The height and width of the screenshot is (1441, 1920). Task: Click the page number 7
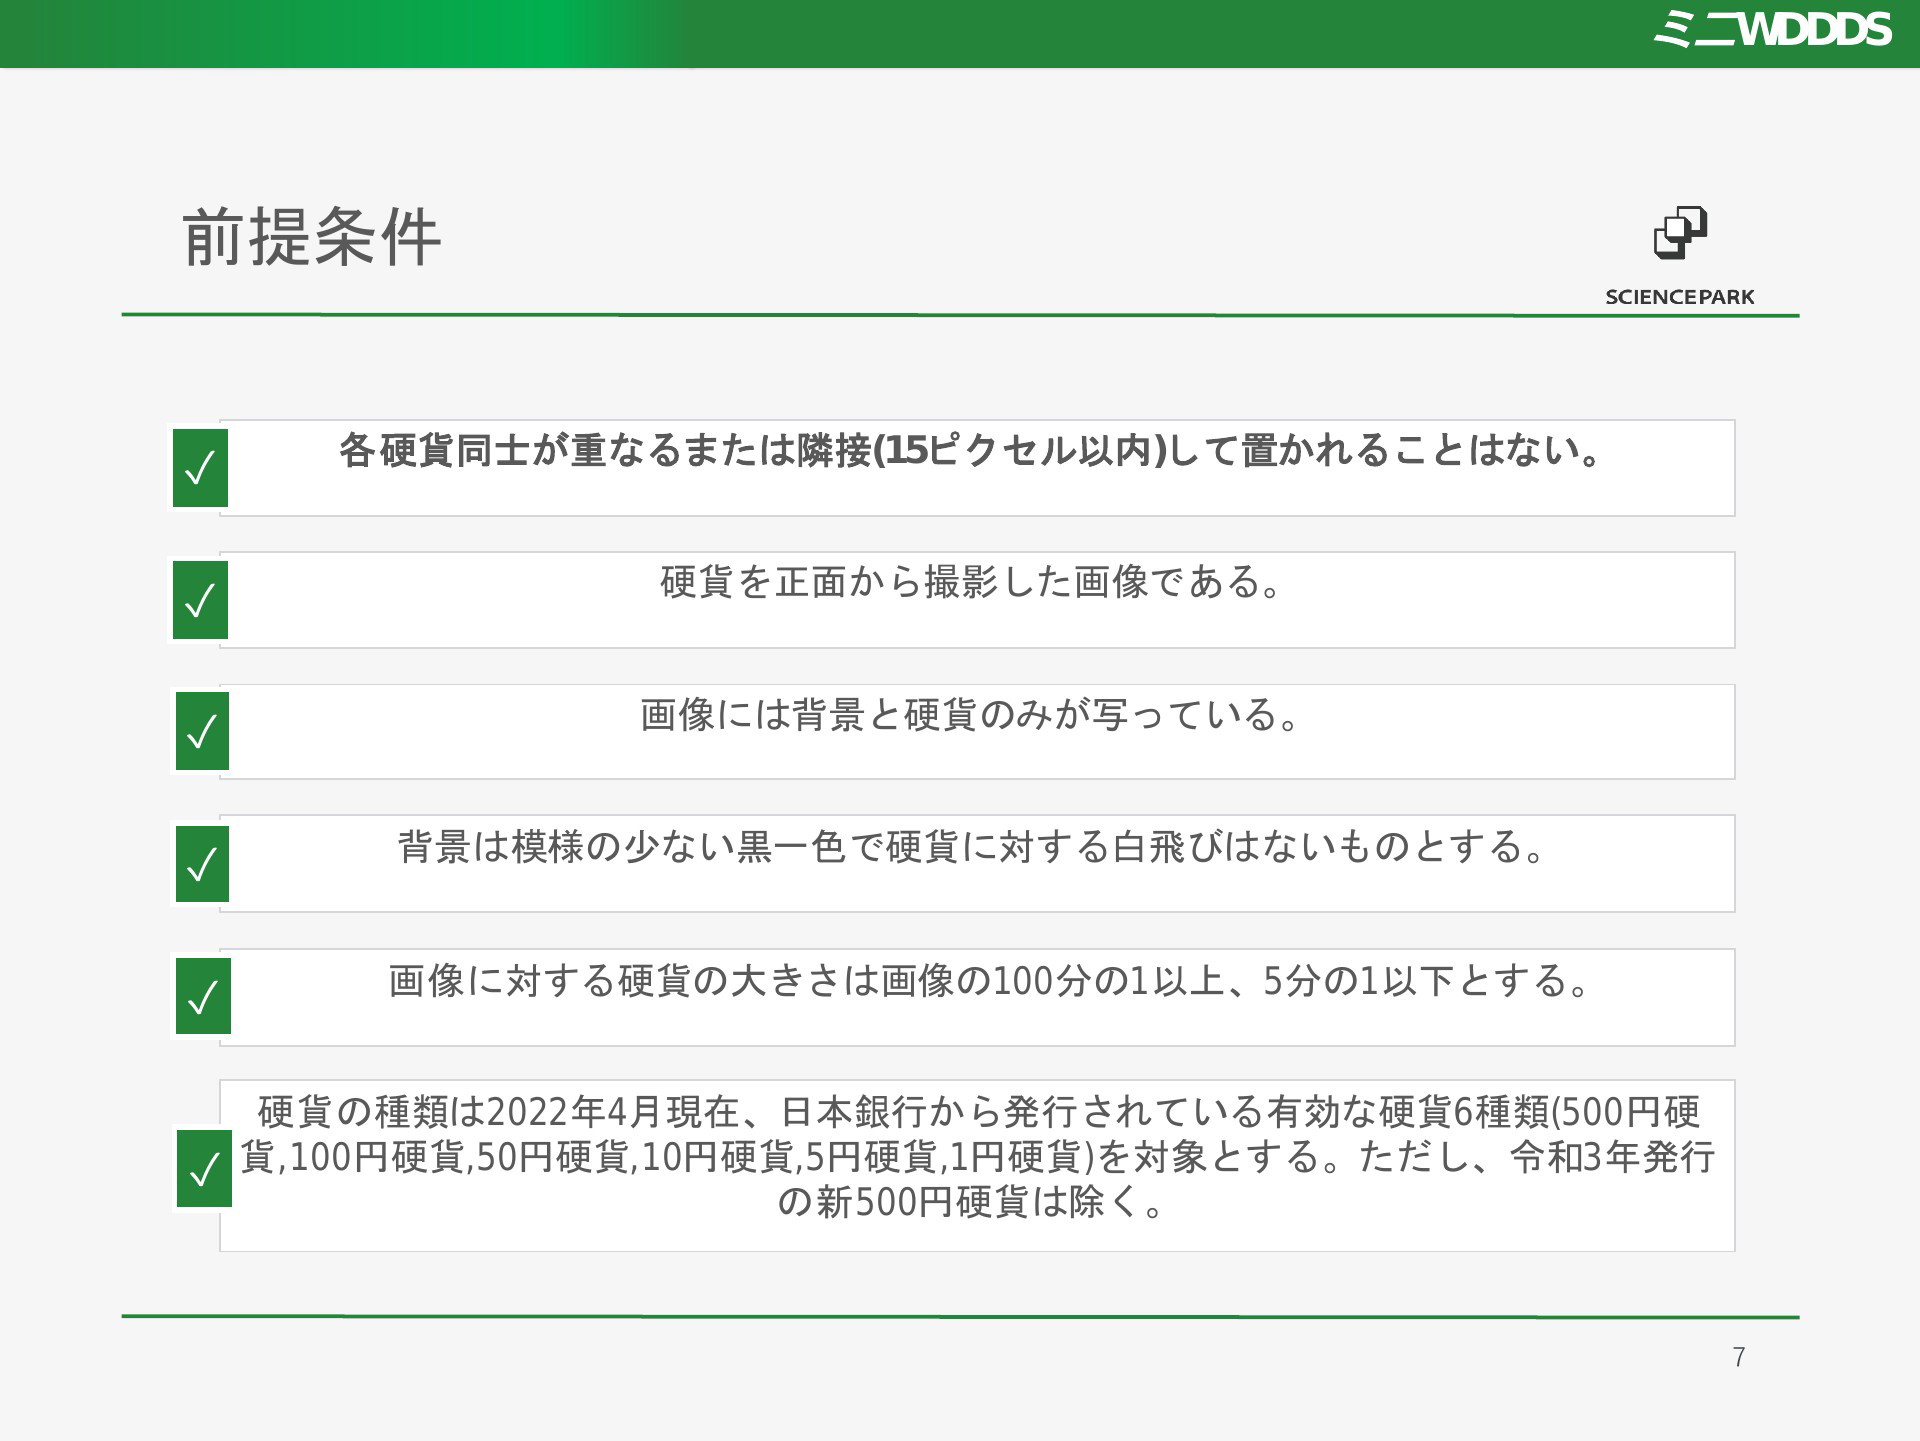pyautogui.click(x=1739, y=1357)
